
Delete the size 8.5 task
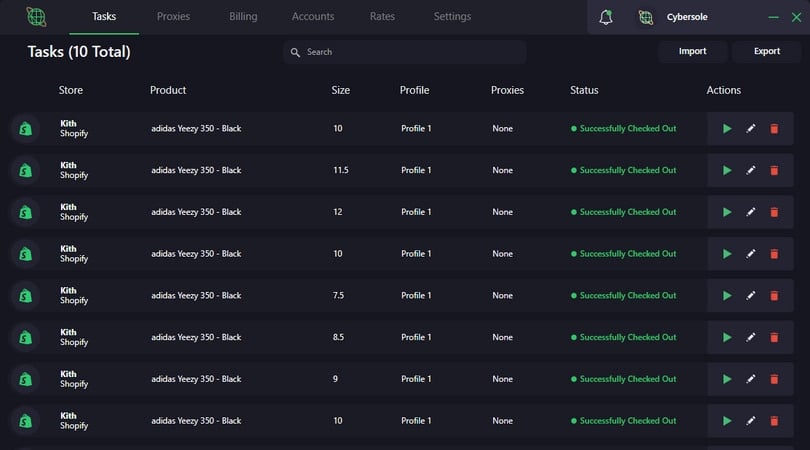coord(774,337)
